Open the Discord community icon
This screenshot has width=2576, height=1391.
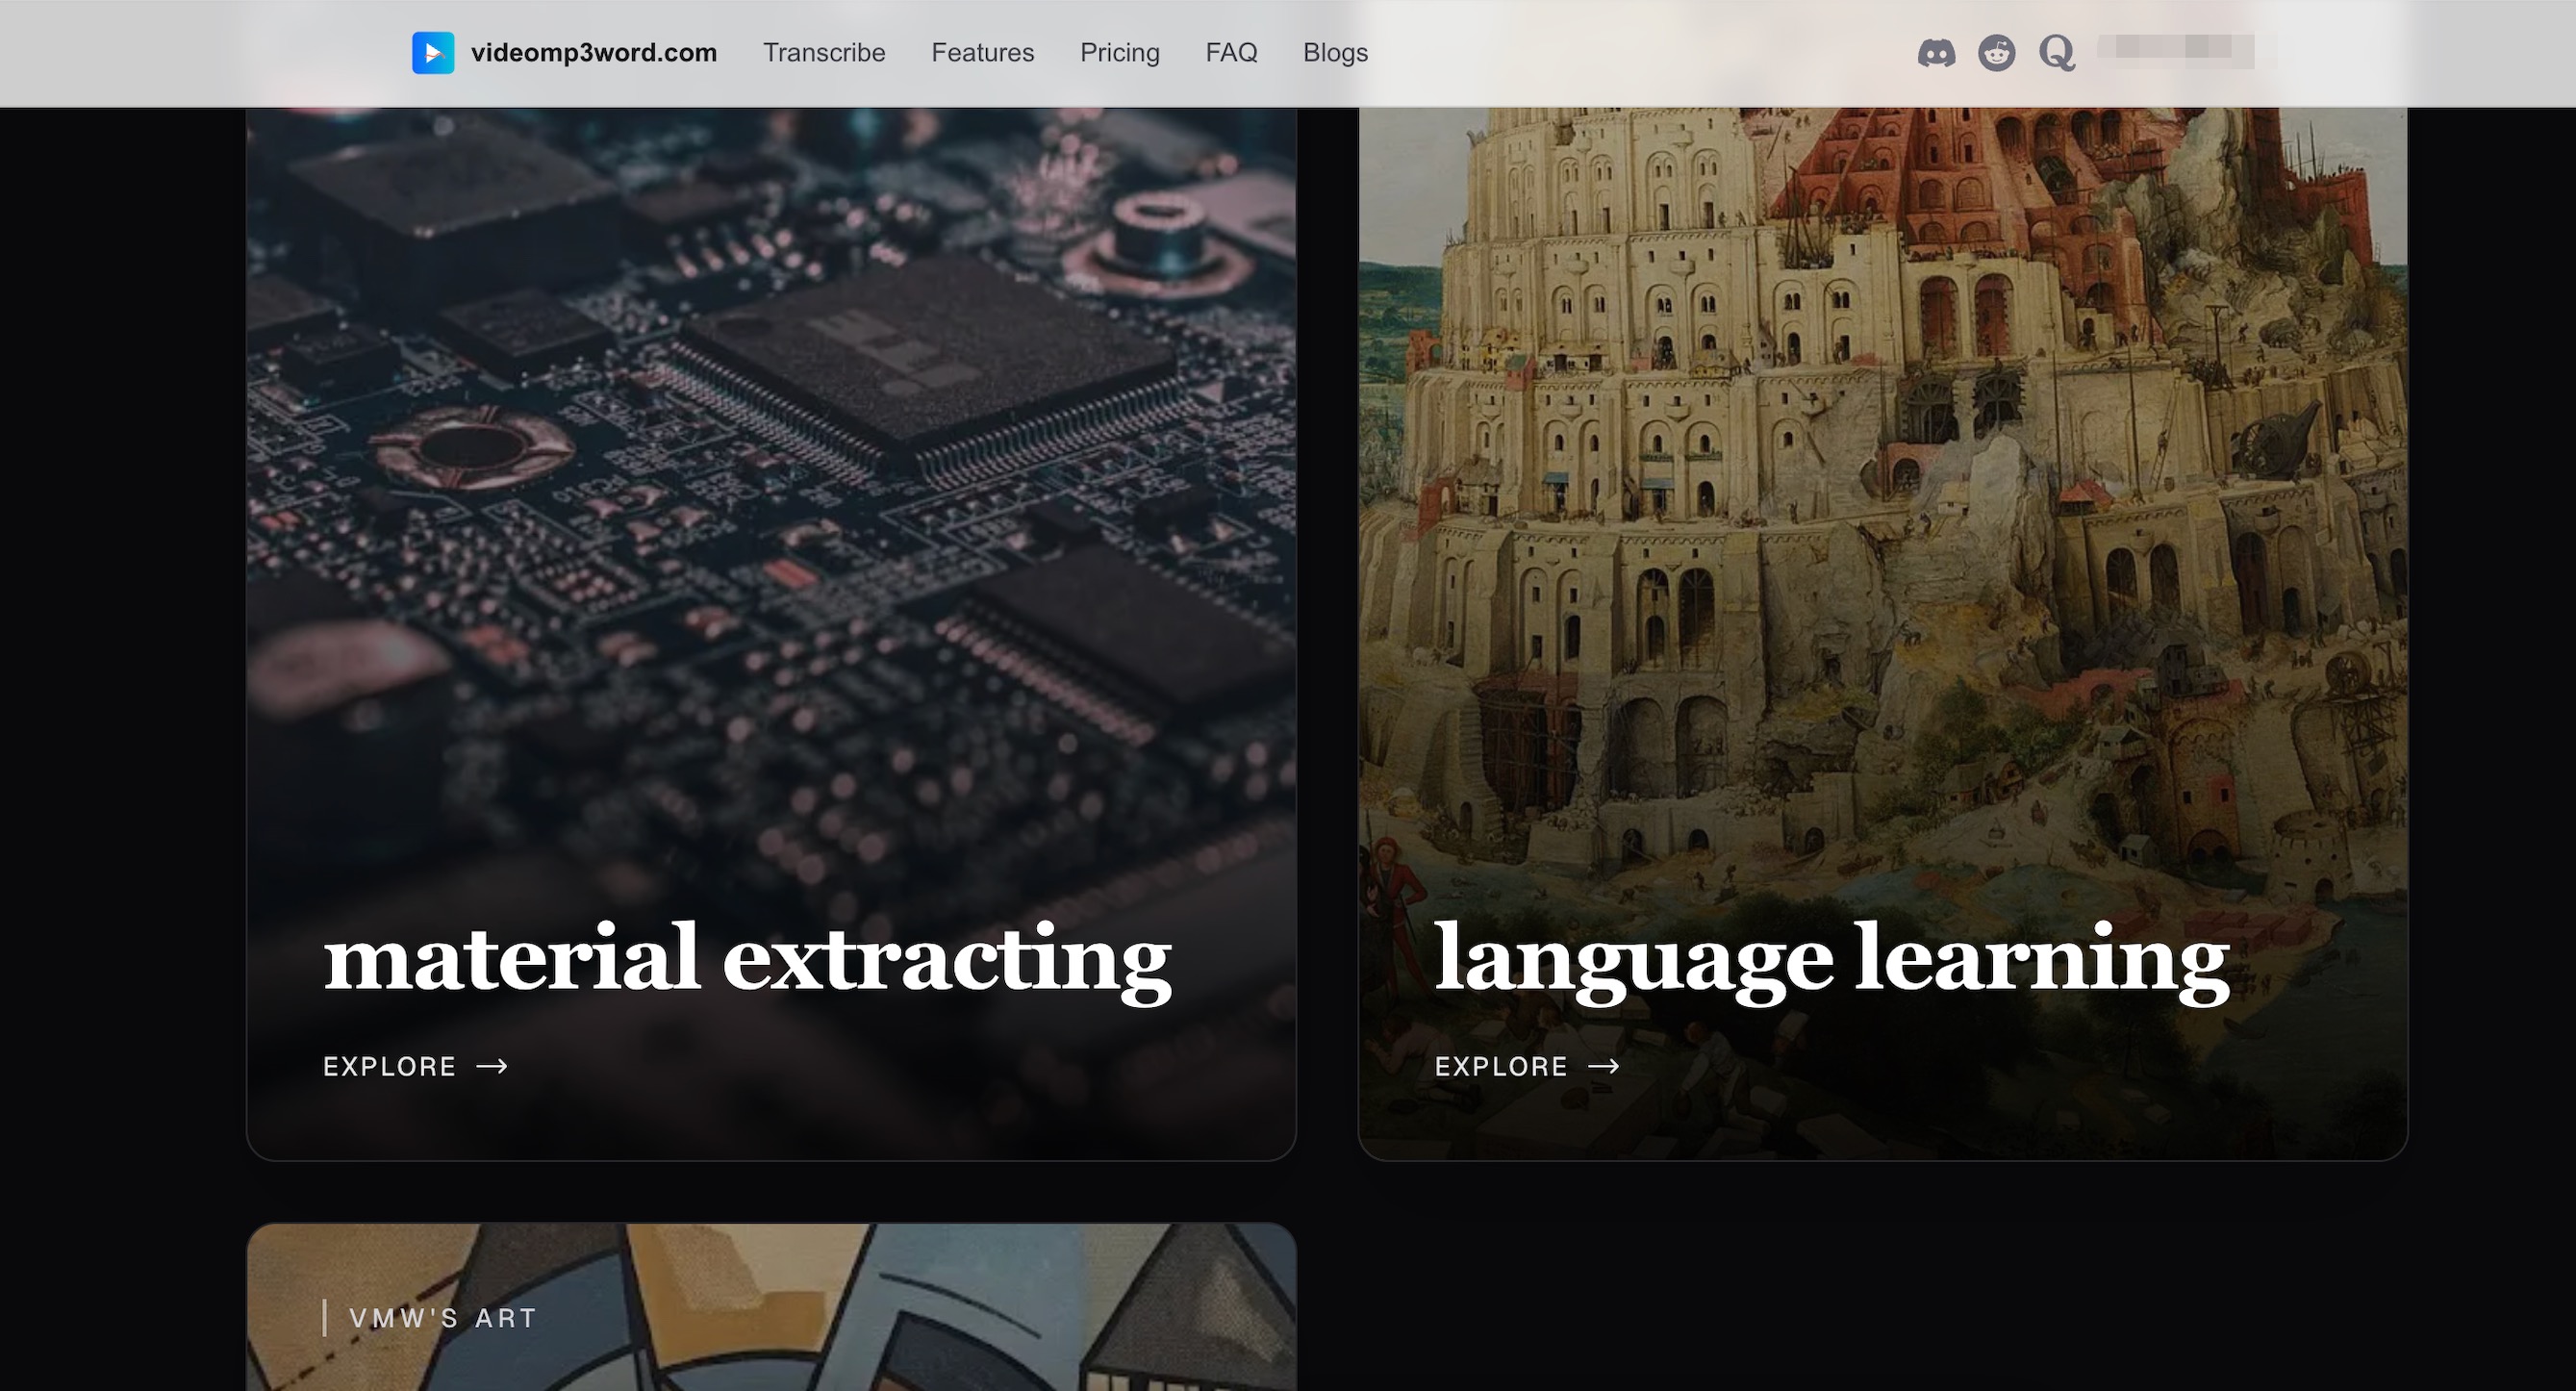click(1936, 53)
